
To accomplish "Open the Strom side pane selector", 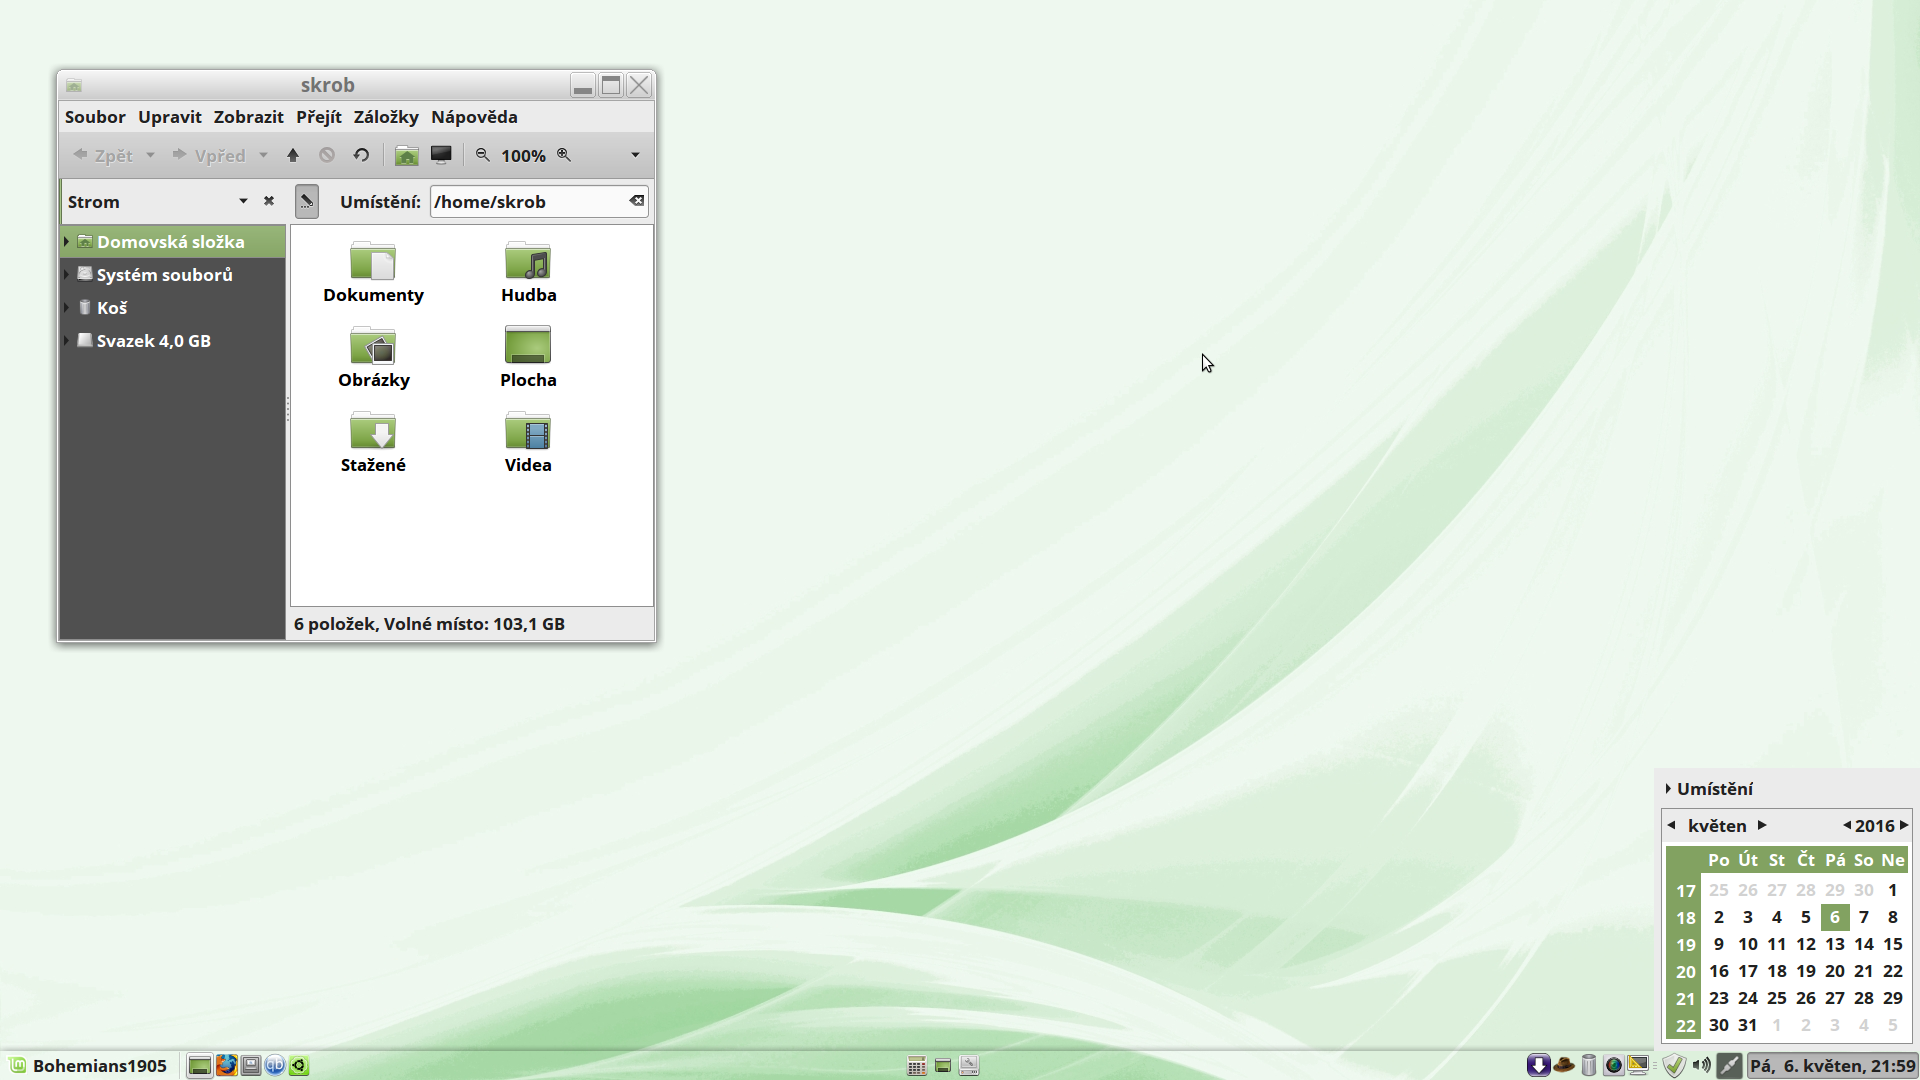I will [157, 201].
